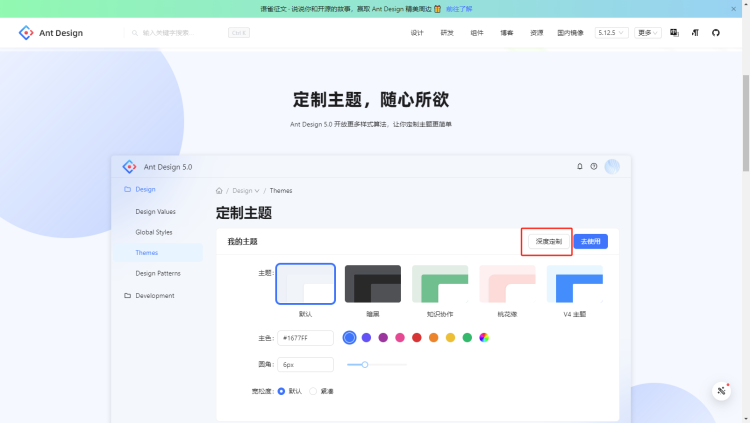
Task: Click the home icon in the breadcrumb
Action: pyautogui.click(x=219, y=190)
